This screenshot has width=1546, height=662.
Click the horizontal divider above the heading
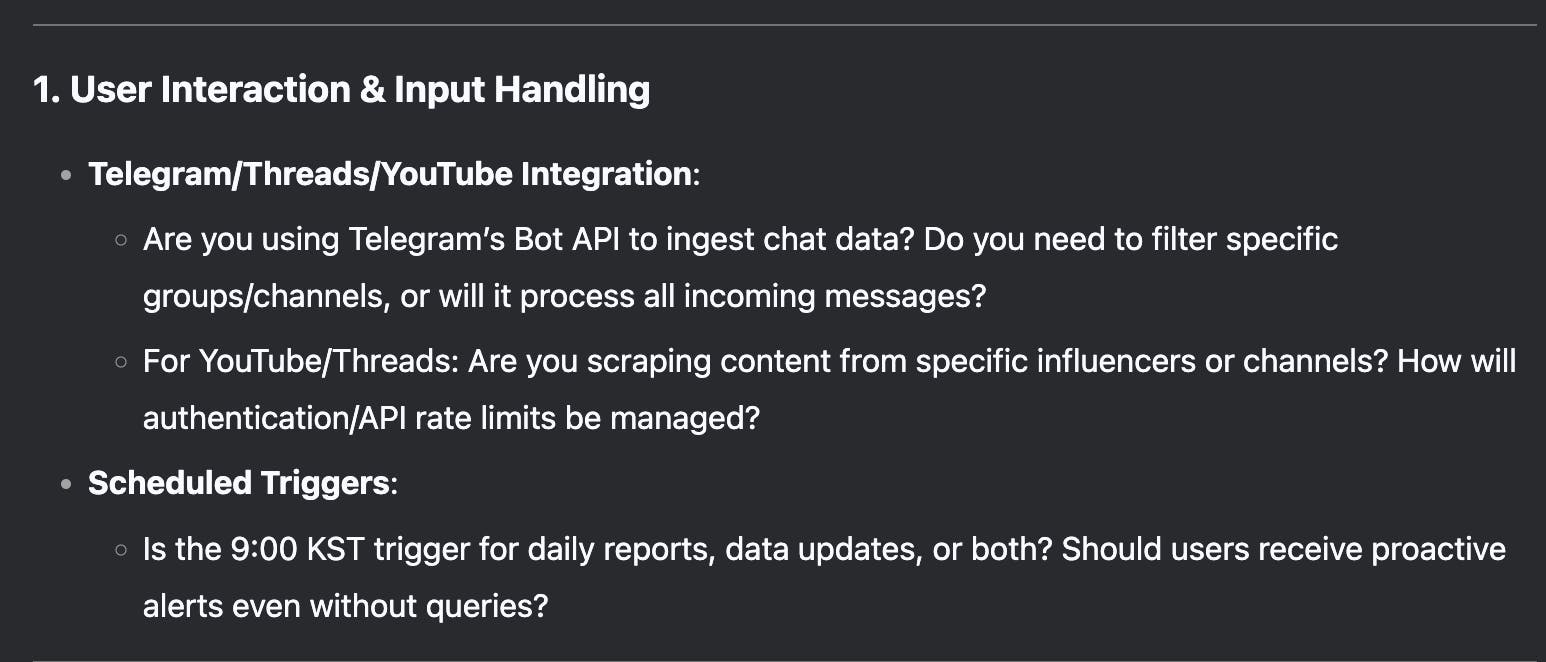(x=784, y=24)
